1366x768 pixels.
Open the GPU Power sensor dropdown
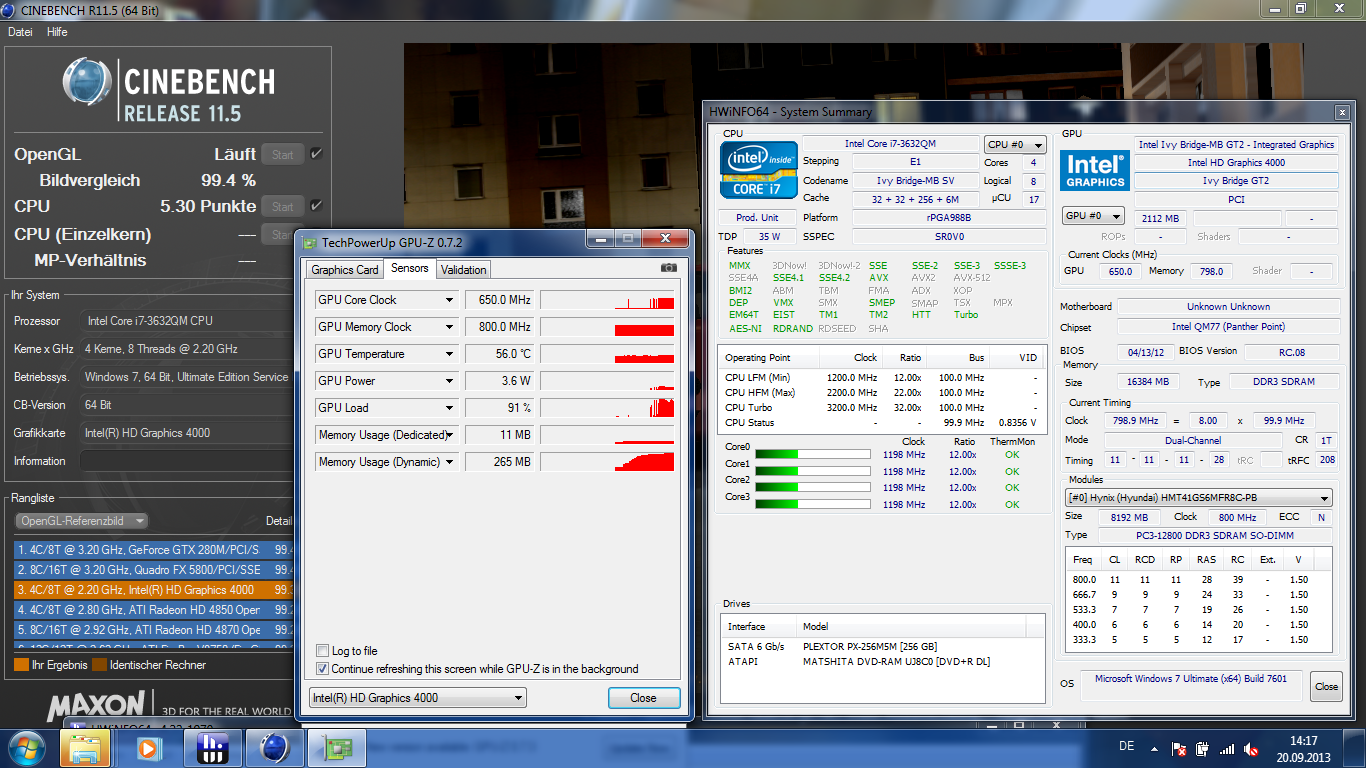[x=450, y=381]
